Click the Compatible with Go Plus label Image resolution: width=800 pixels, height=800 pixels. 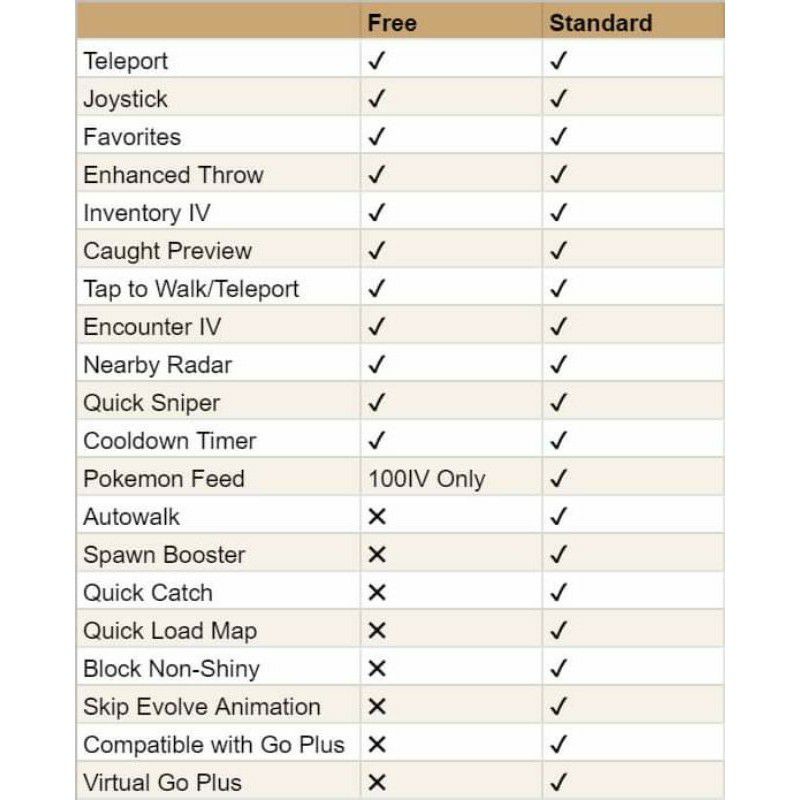click(x=214, y=745)
